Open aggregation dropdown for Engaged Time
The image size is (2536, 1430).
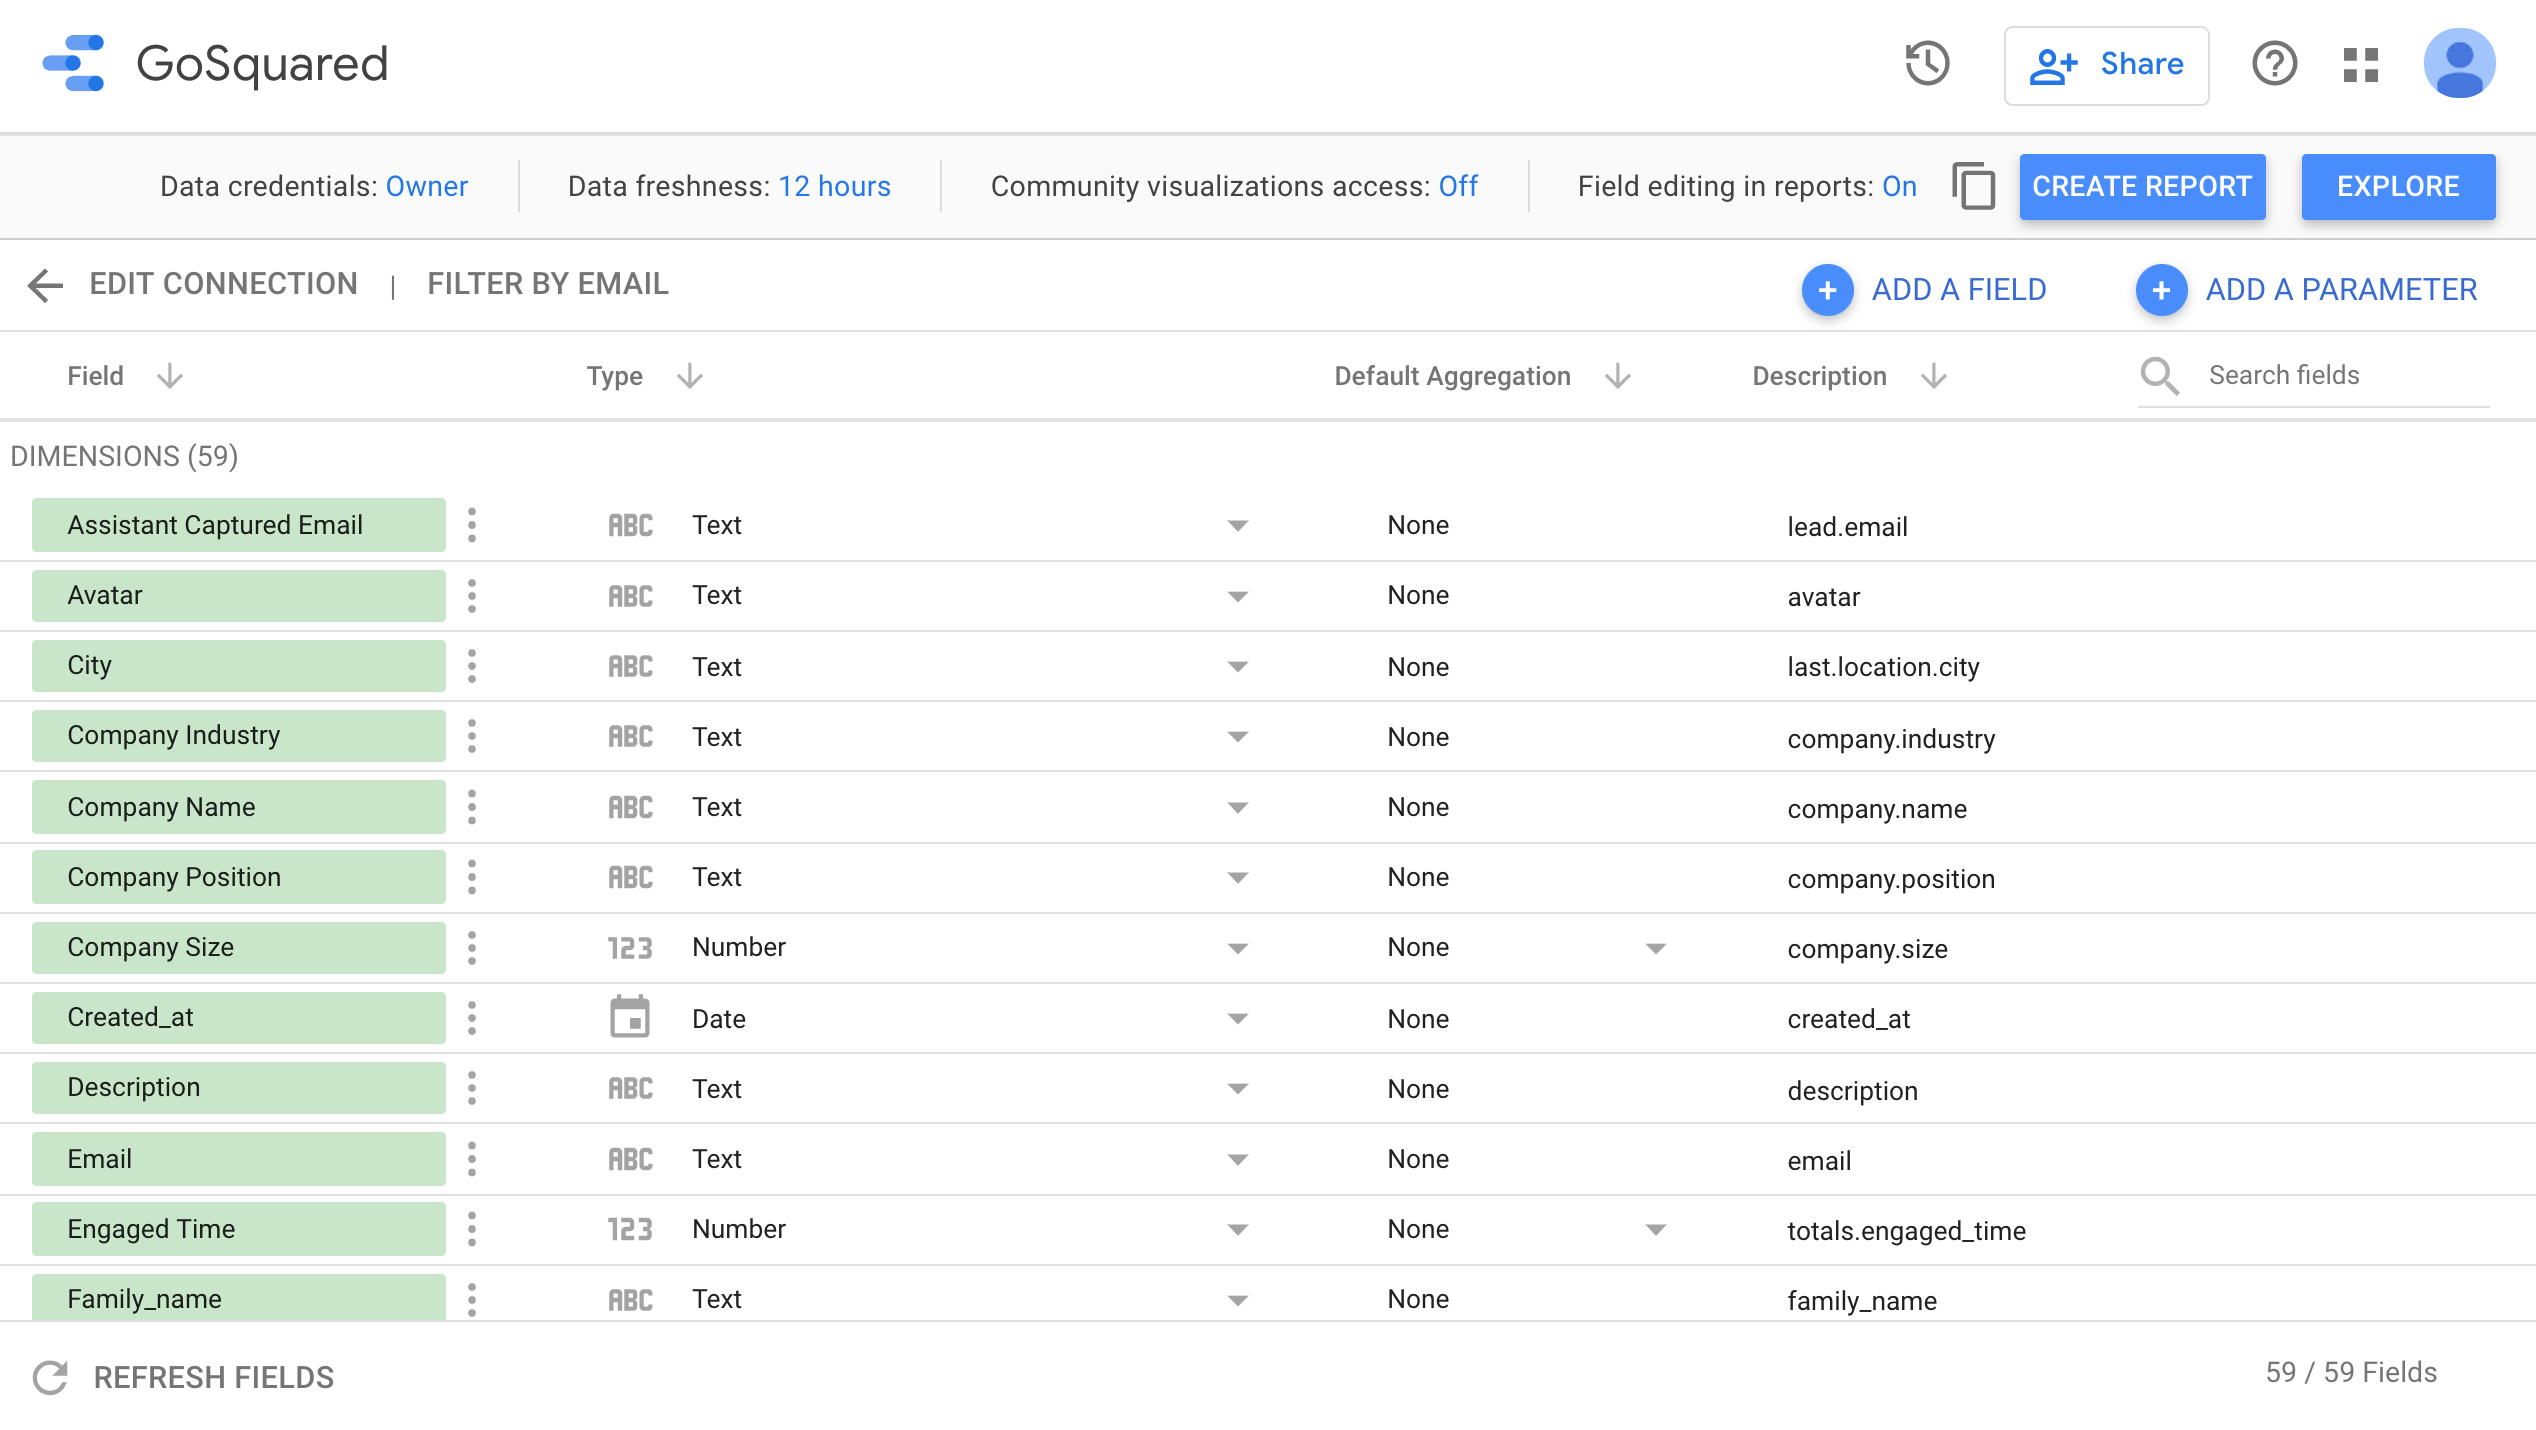[1655, 1230]
